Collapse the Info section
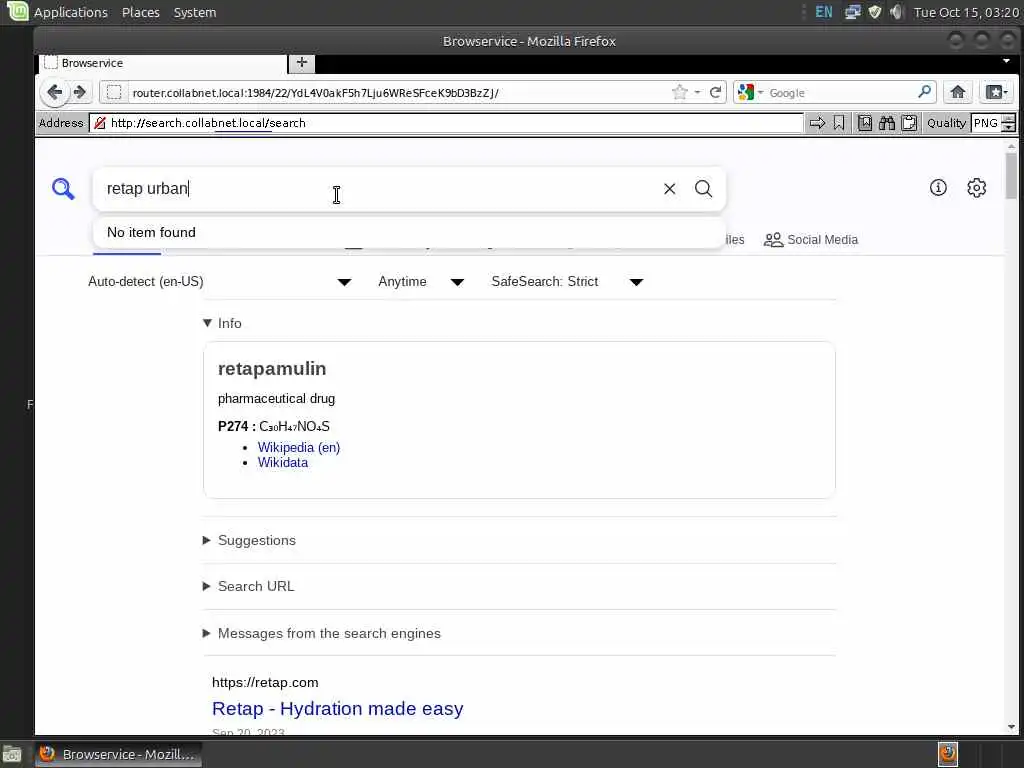The image size is (1024, 768). pyautogui.click(x=223, y=323)
